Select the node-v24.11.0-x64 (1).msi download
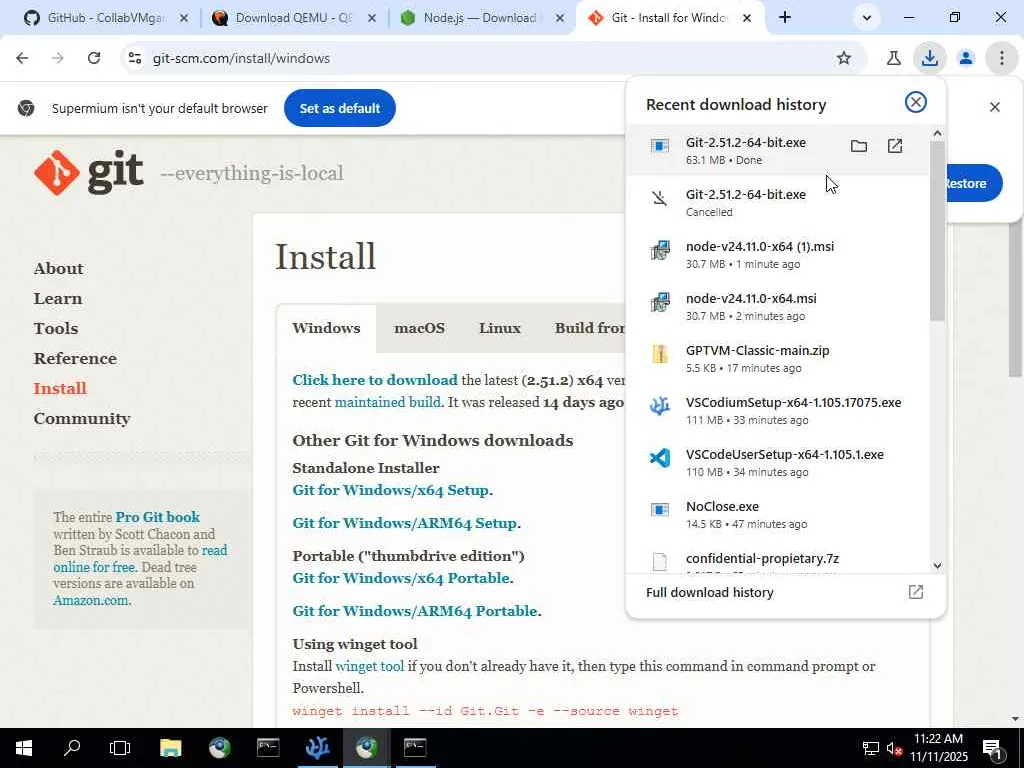The image size is (1024, 768). pos(776,254)
